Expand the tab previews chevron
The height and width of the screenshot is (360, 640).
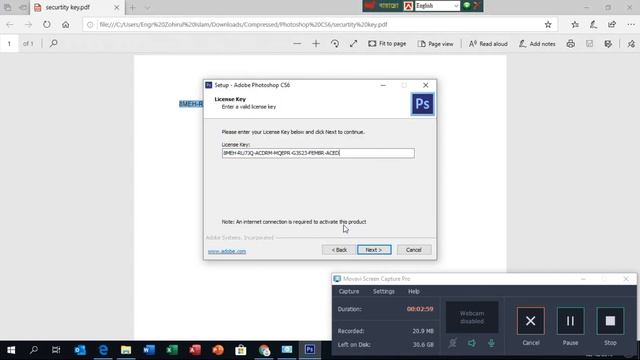tap(147, 7)
